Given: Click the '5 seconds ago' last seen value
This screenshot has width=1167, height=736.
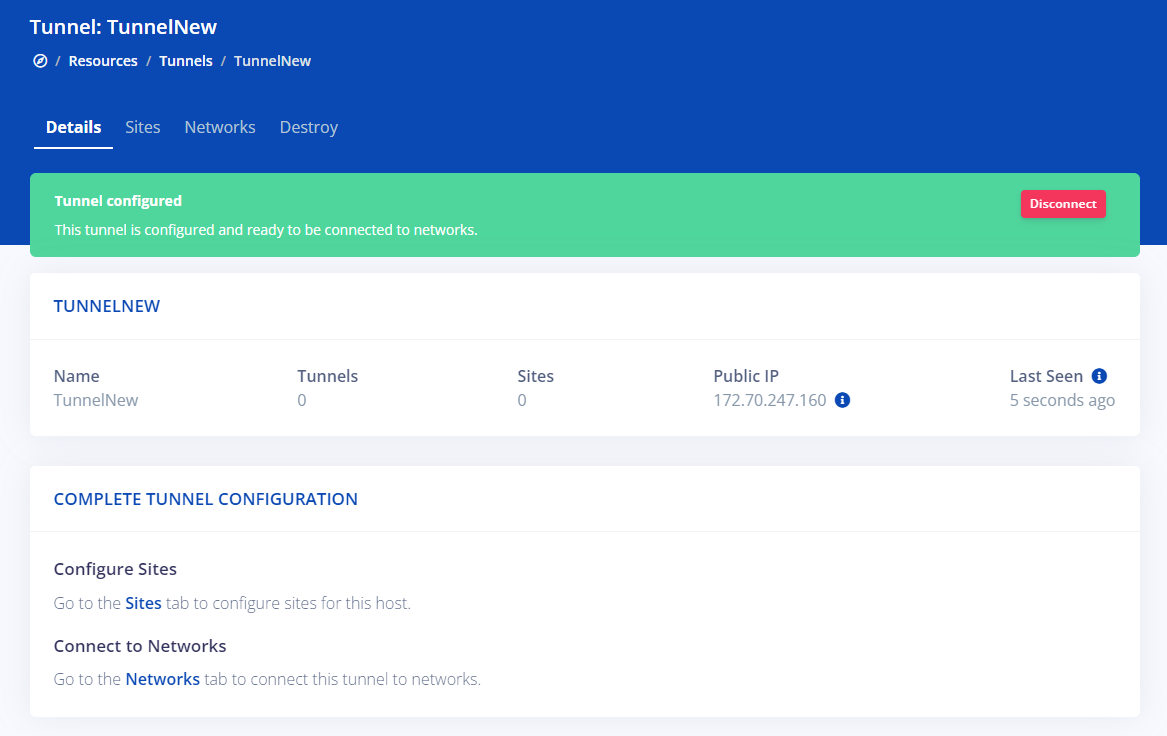Looking at the screenshot, I should coord(1062,400).
